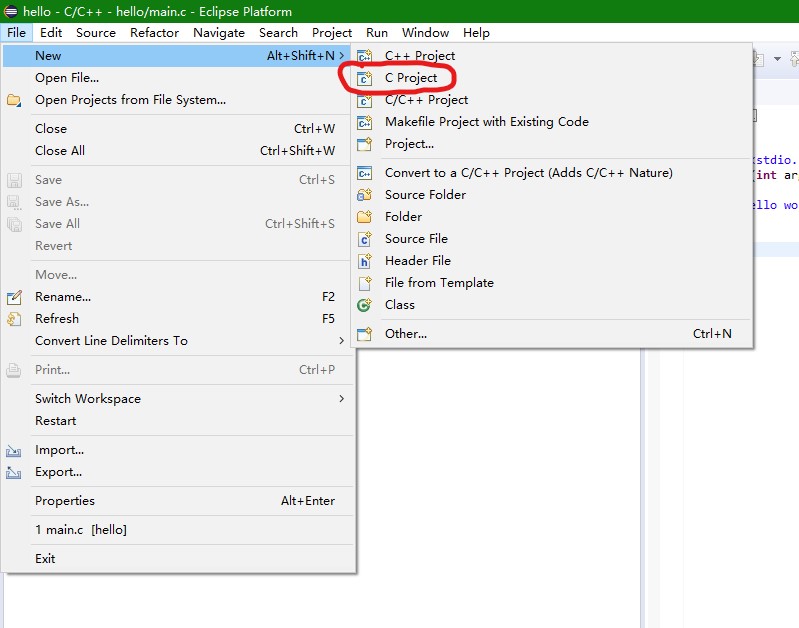
Task: Click the C++ Project icon
Action: (x=364, y=56)
